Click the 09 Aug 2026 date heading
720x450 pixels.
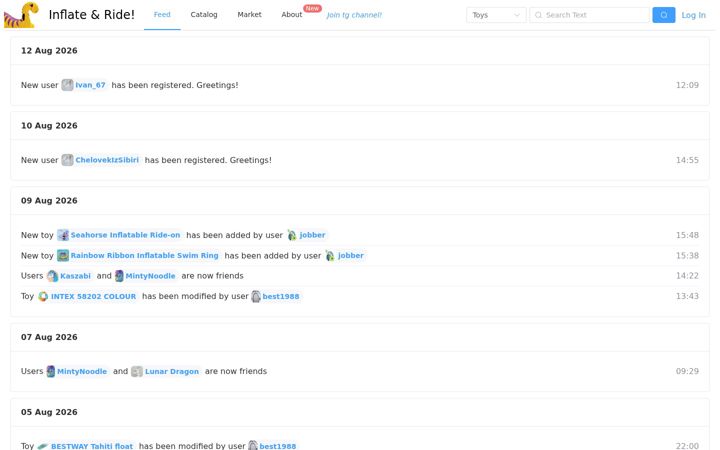pyautogui.click(x=49, y=200)
